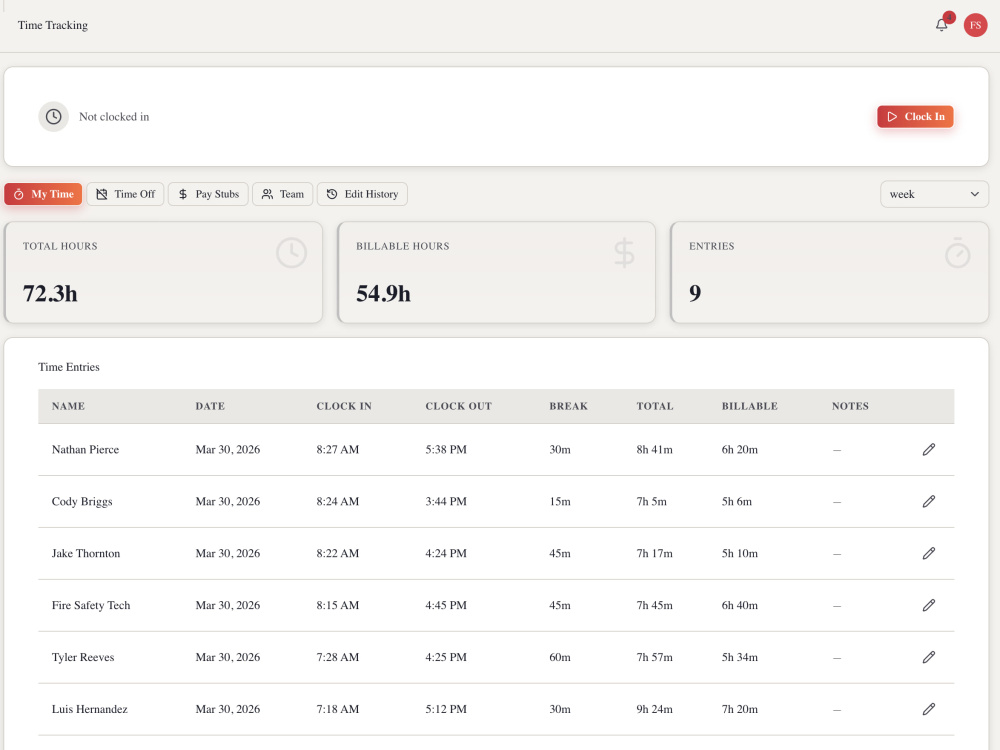Click the 72.3h total hours value
This screenshot has width=1000, height=750.
[50, 293]
